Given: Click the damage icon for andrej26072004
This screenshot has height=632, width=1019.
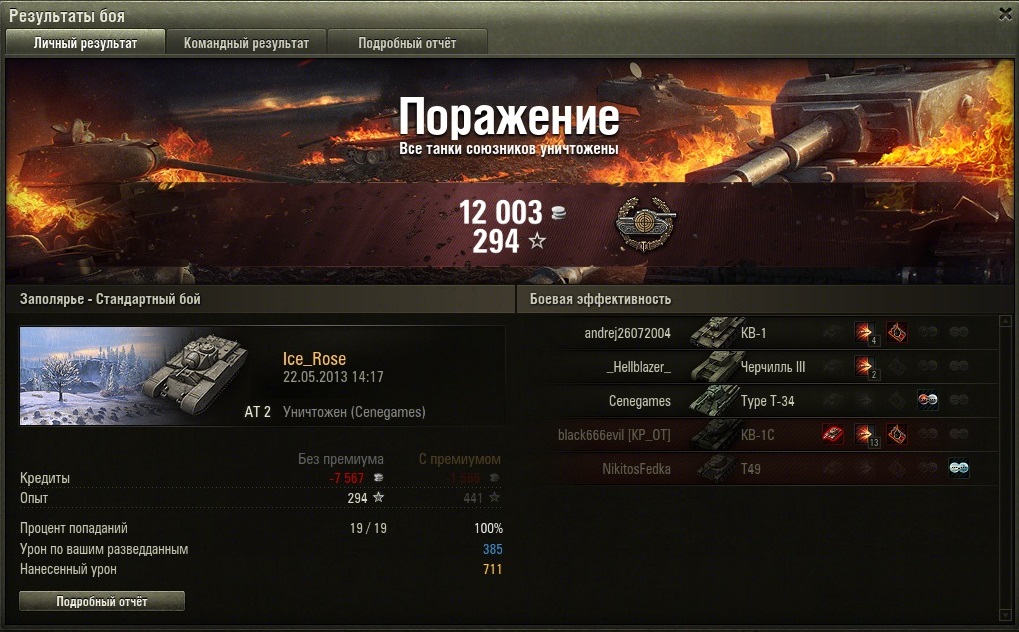Looking at the screenshot, I should click(865, 333).
